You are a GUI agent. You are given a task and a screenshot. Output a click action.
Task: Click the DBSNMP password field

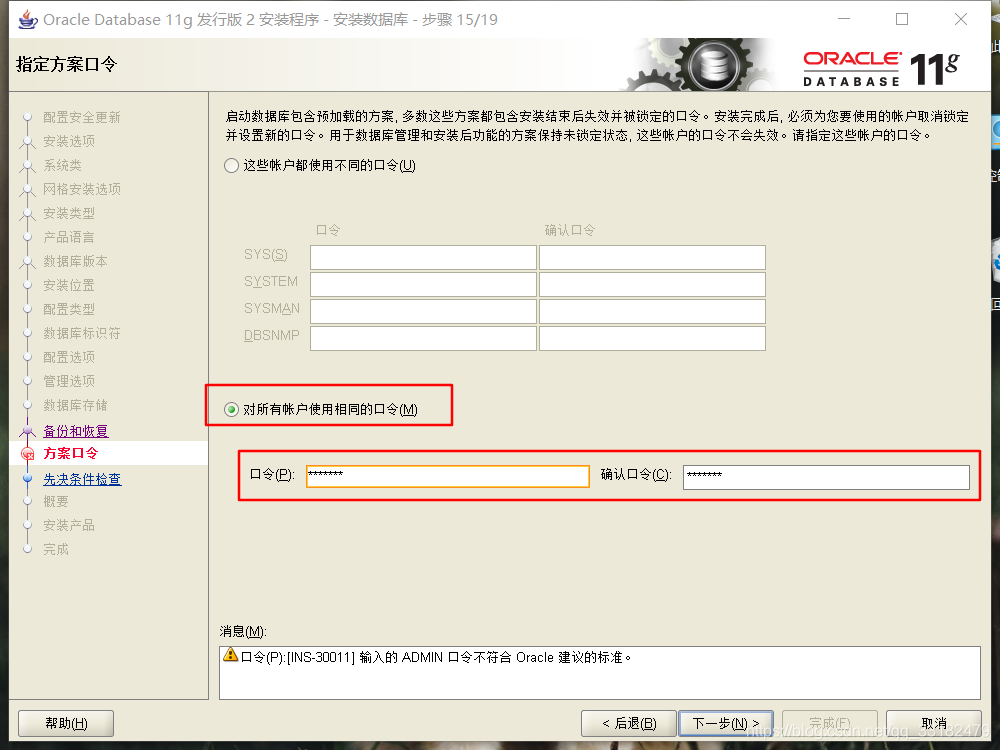coord(423,339)
